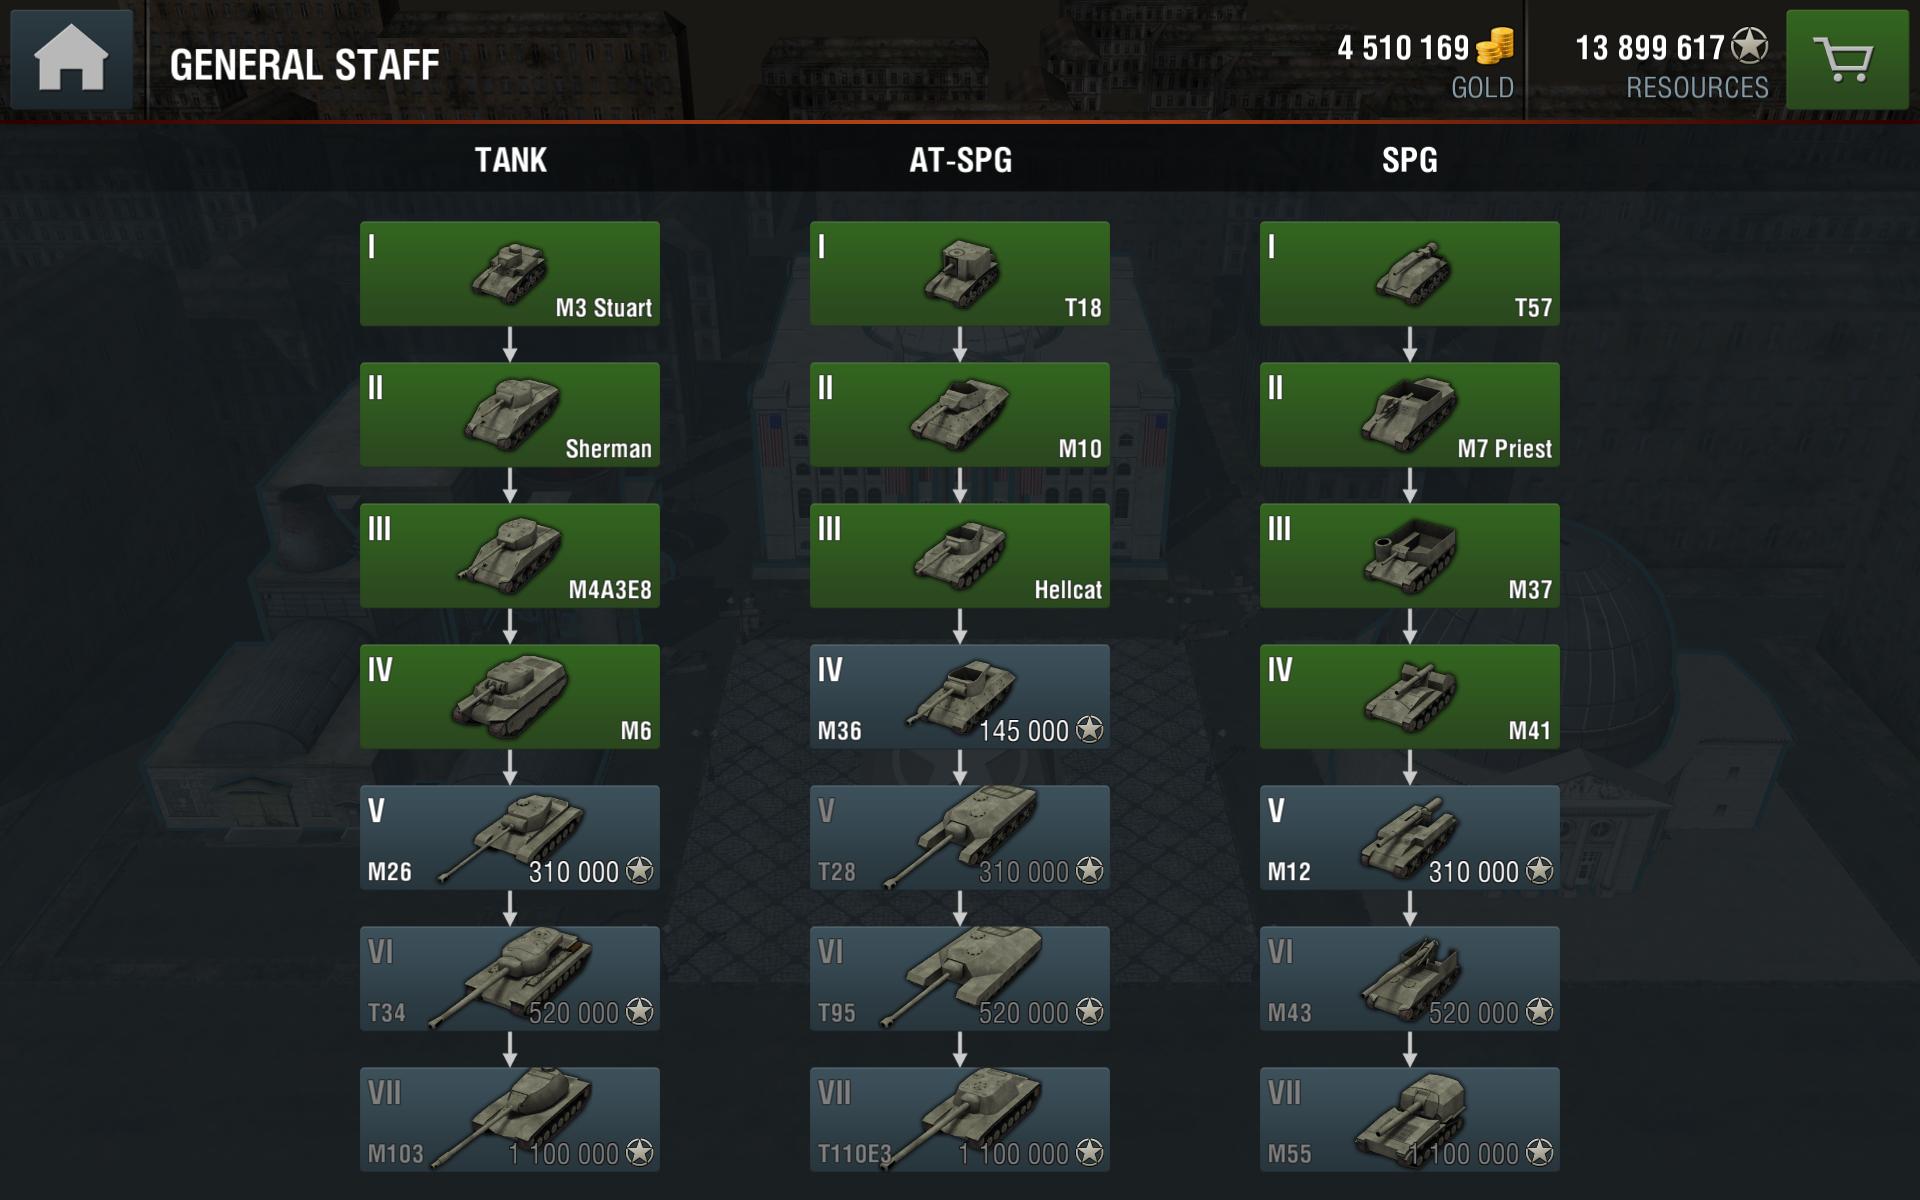
Task: Open the shop cart icon
Action: (1847, 59)
